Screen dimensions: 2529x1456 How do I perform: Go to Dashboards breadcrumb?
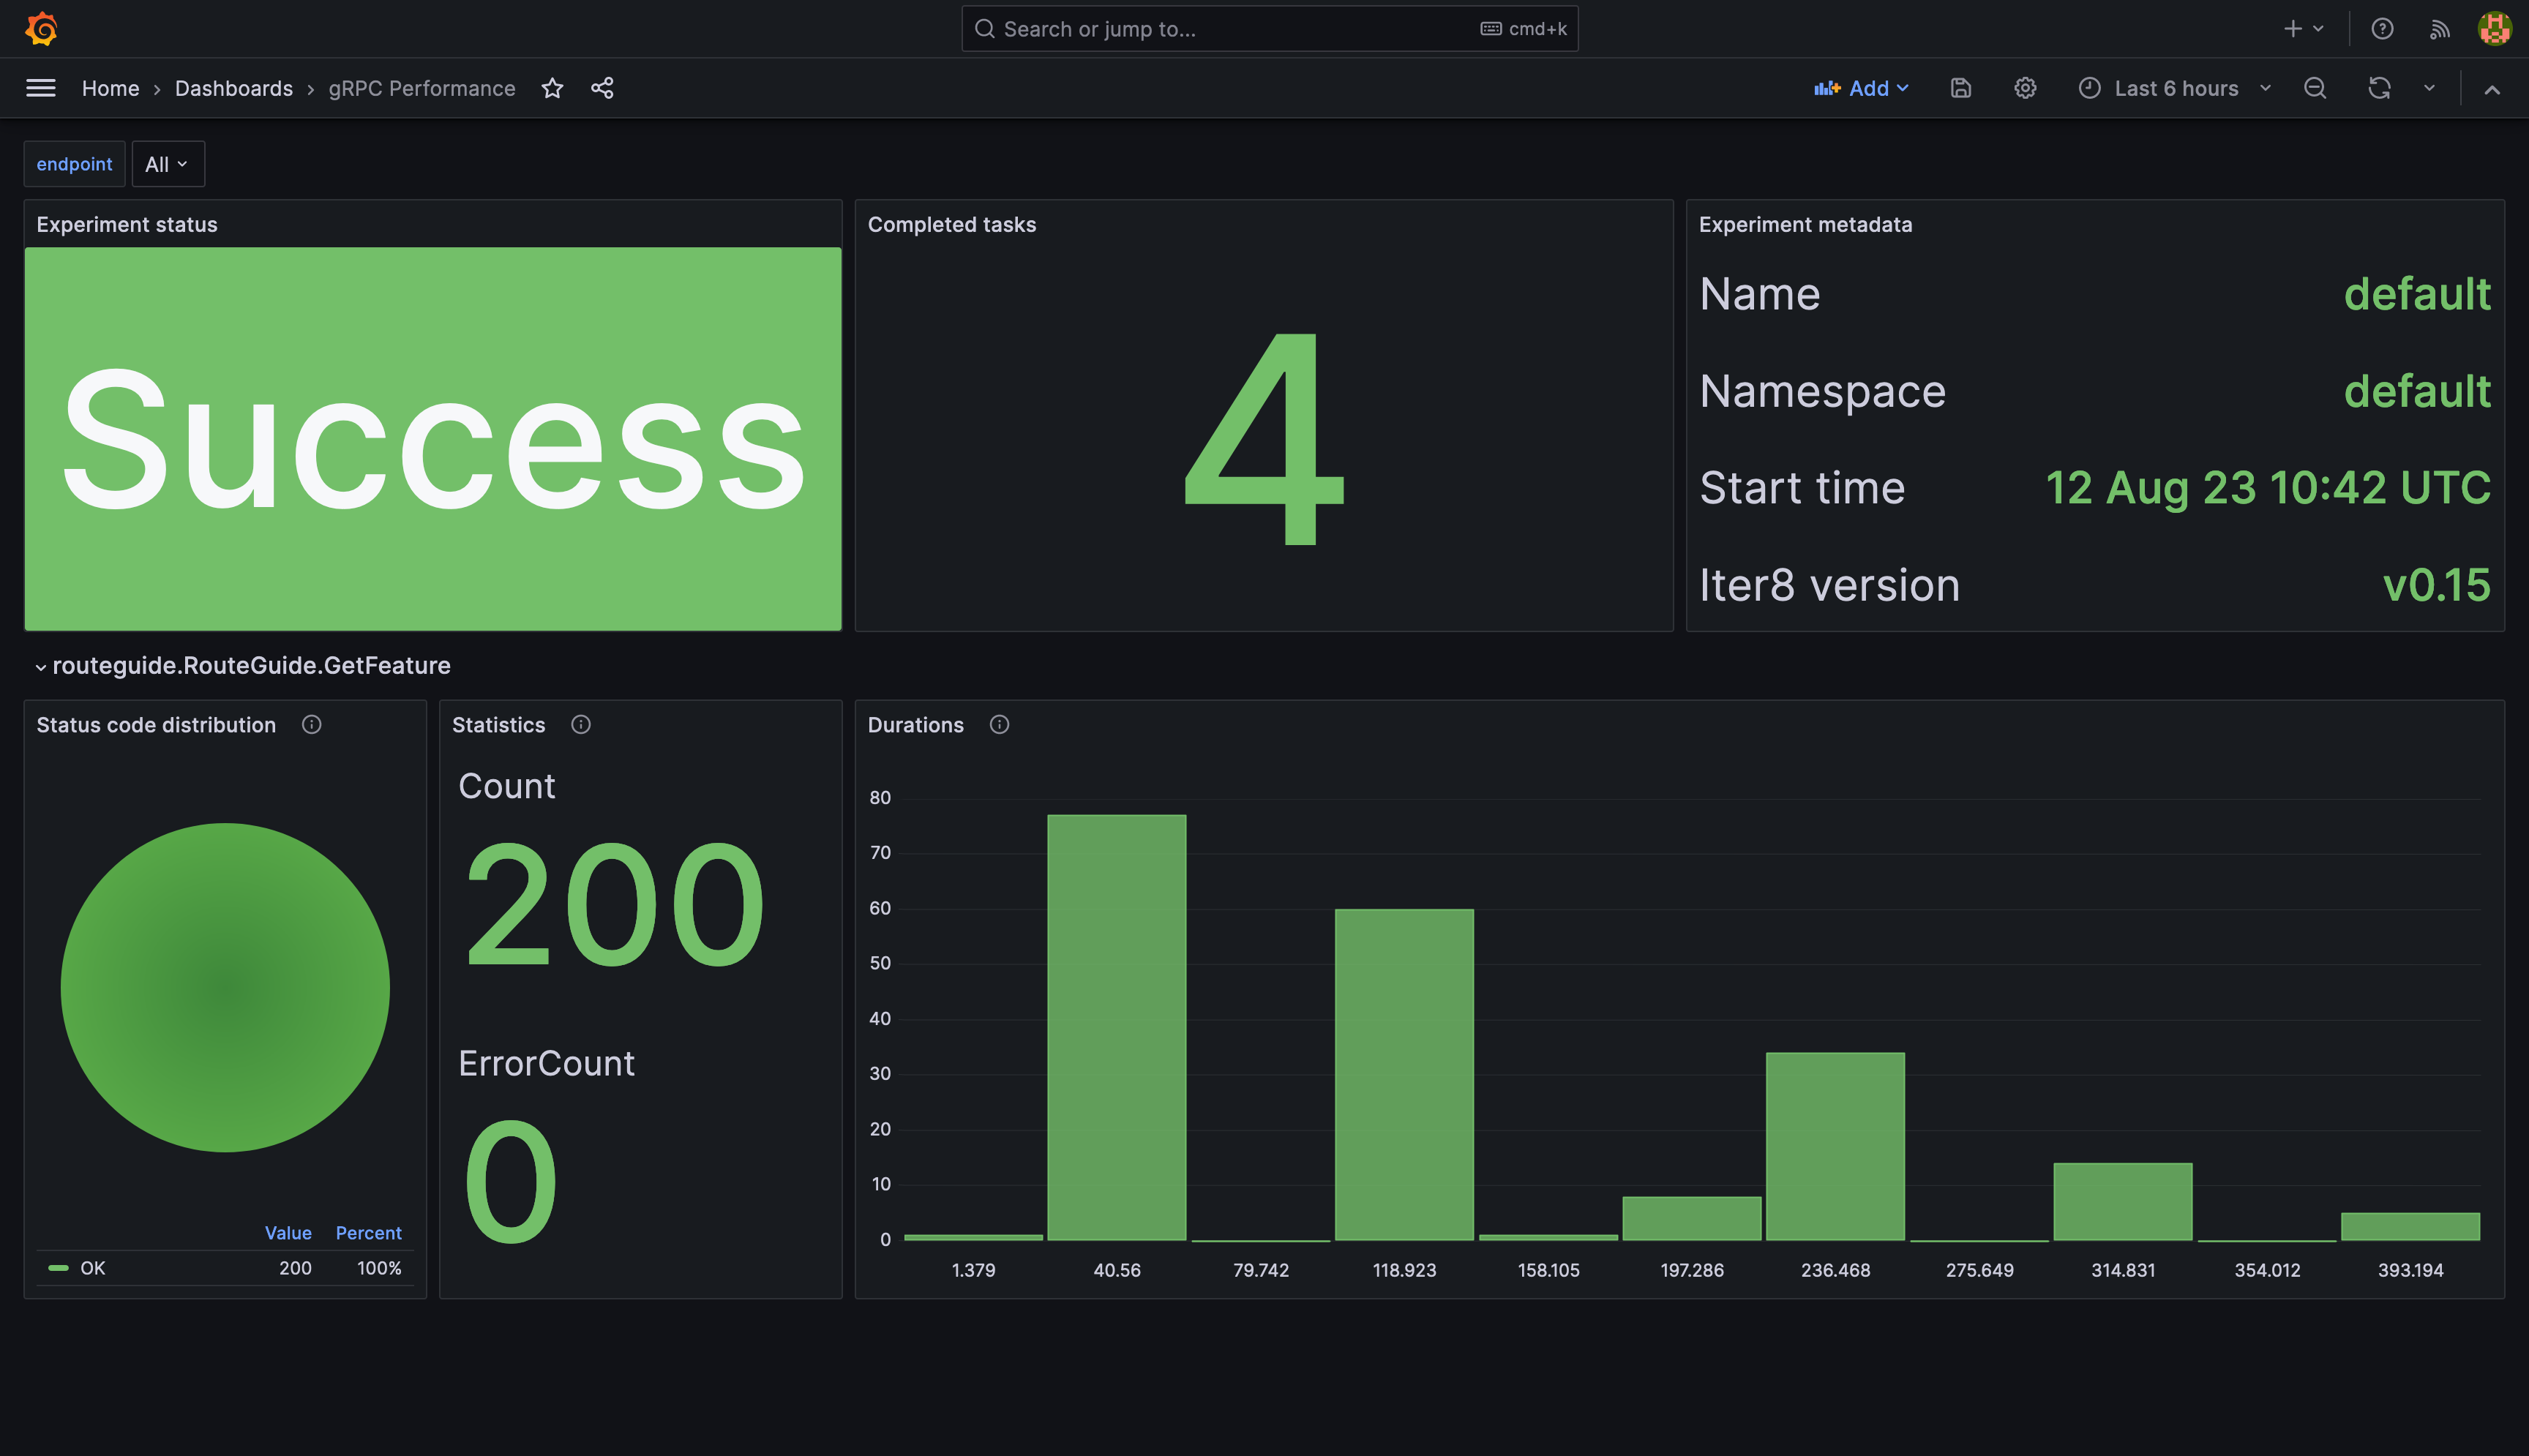[x=234, y=88]
